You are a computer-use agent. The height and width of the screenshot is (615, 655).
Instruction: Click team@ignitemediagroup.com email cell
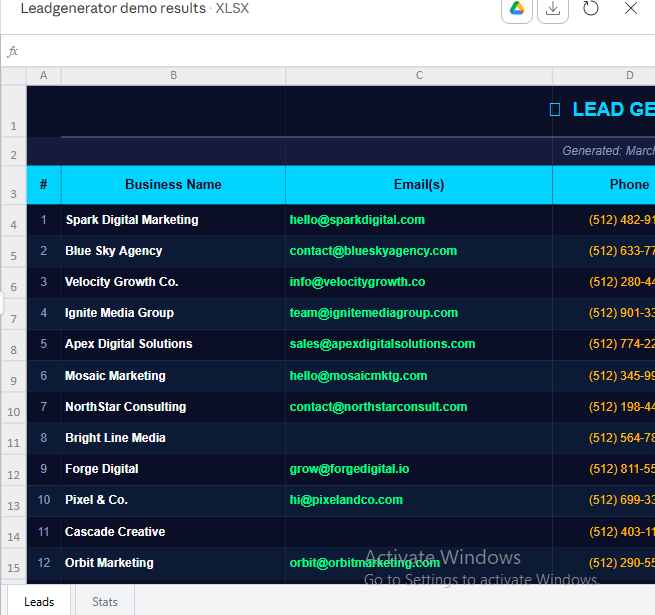tap(419, 313)
